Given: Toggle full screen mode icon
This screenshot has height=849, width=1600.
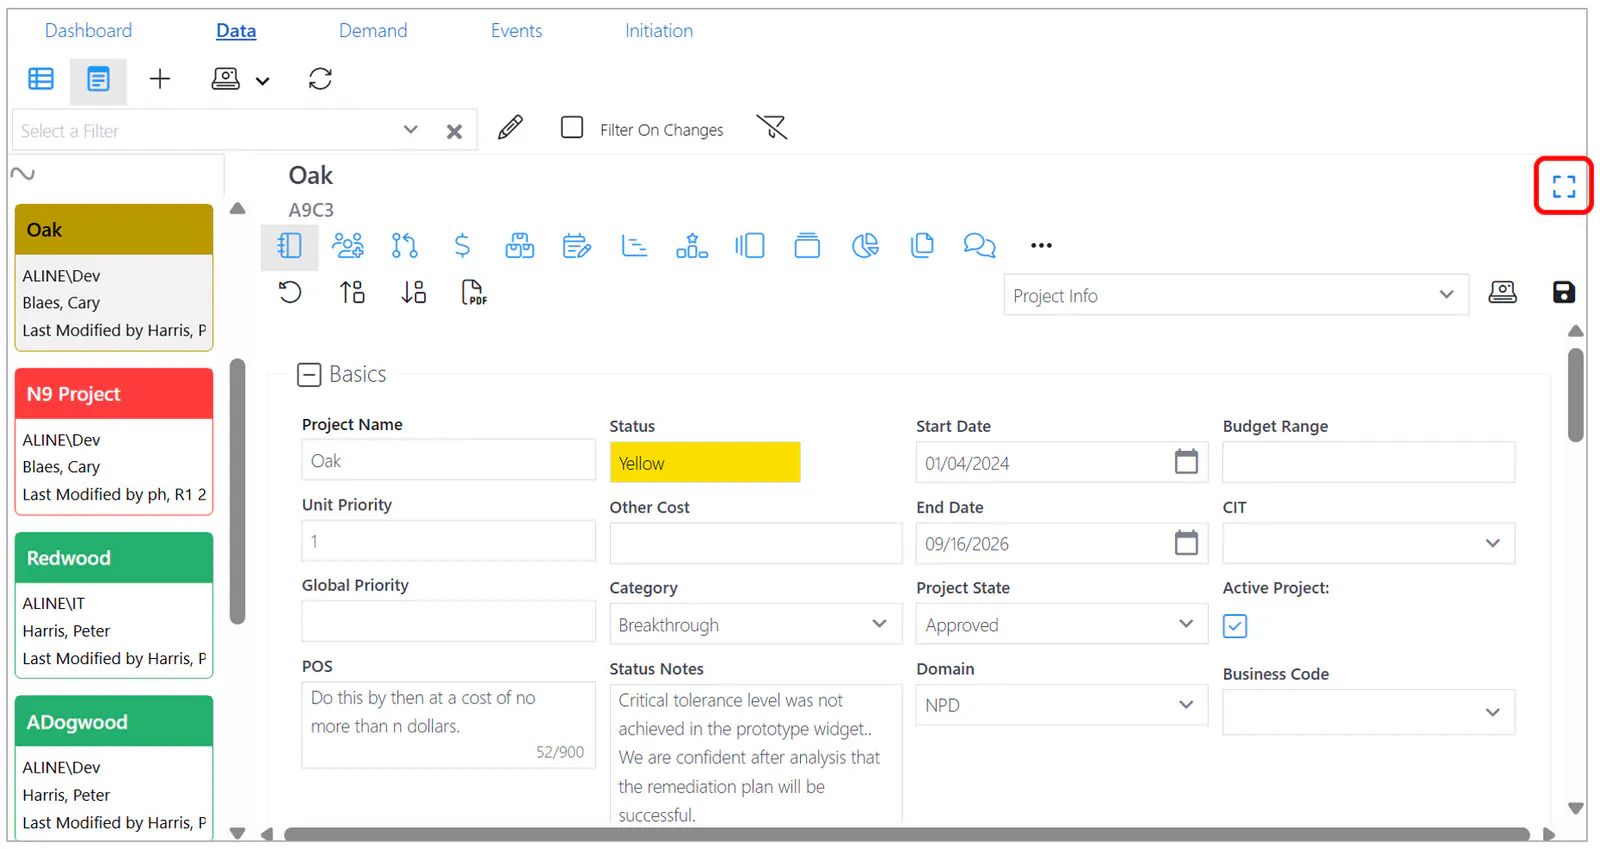Looking at the screenshot, I should [1564, 186].
